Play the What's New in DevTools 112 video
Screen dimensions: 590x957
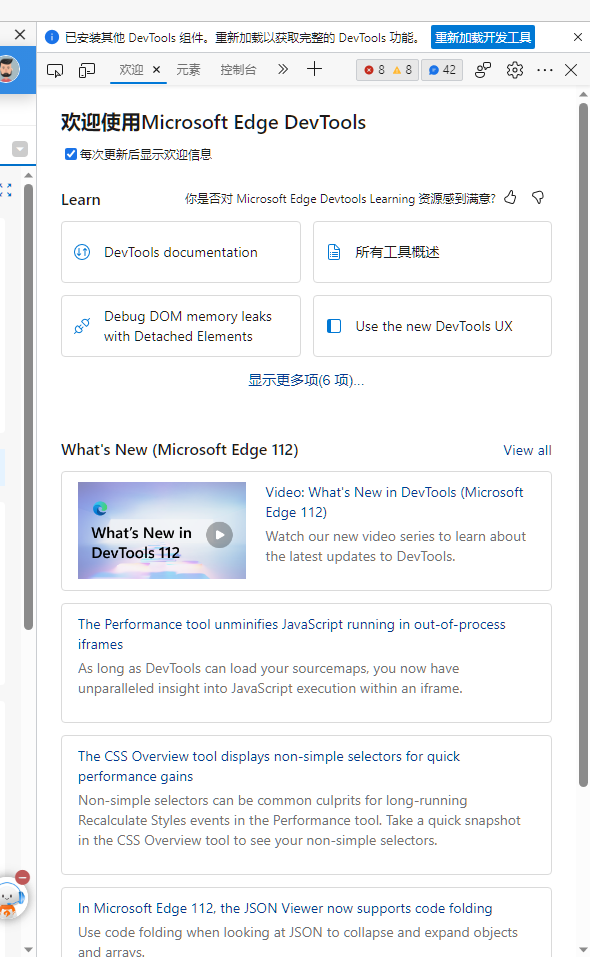pyautogui.click(x=220, y=535)
